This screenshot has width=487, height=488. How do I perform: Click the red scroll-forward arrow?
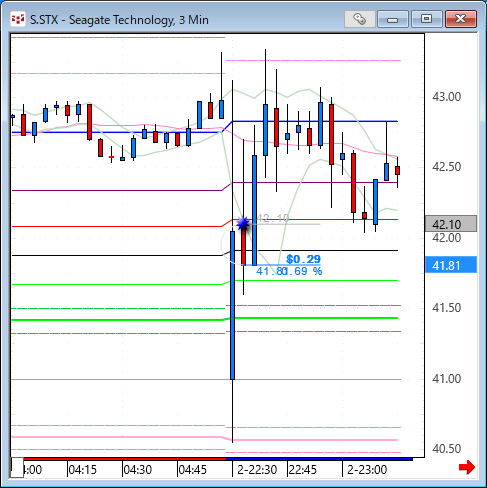point(467,467)
